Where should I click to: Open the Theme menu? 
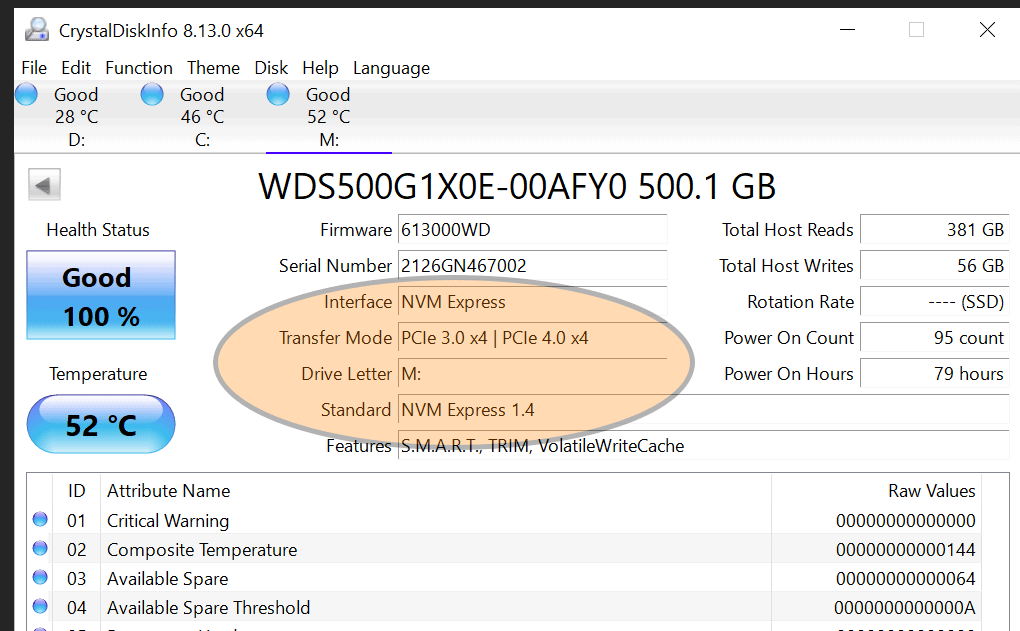(213, 68)
